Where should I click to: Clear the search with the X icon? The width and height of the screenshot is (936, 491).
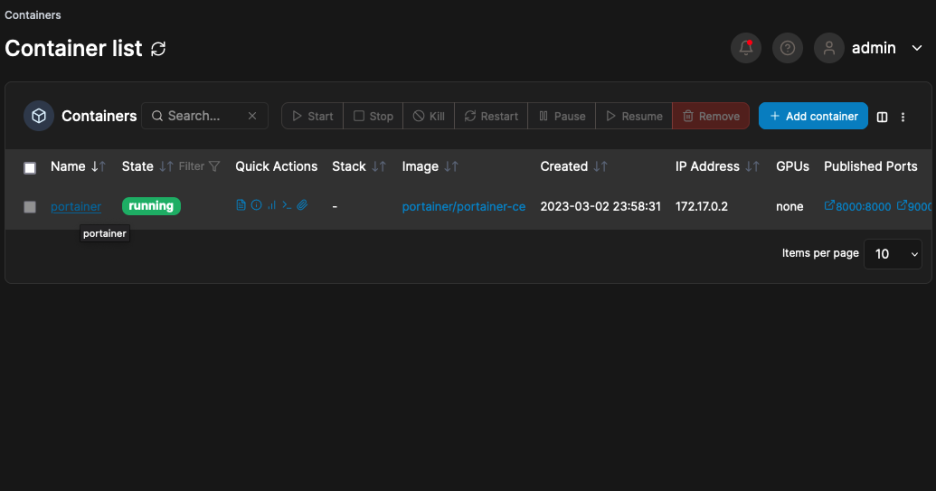[252, 116]
